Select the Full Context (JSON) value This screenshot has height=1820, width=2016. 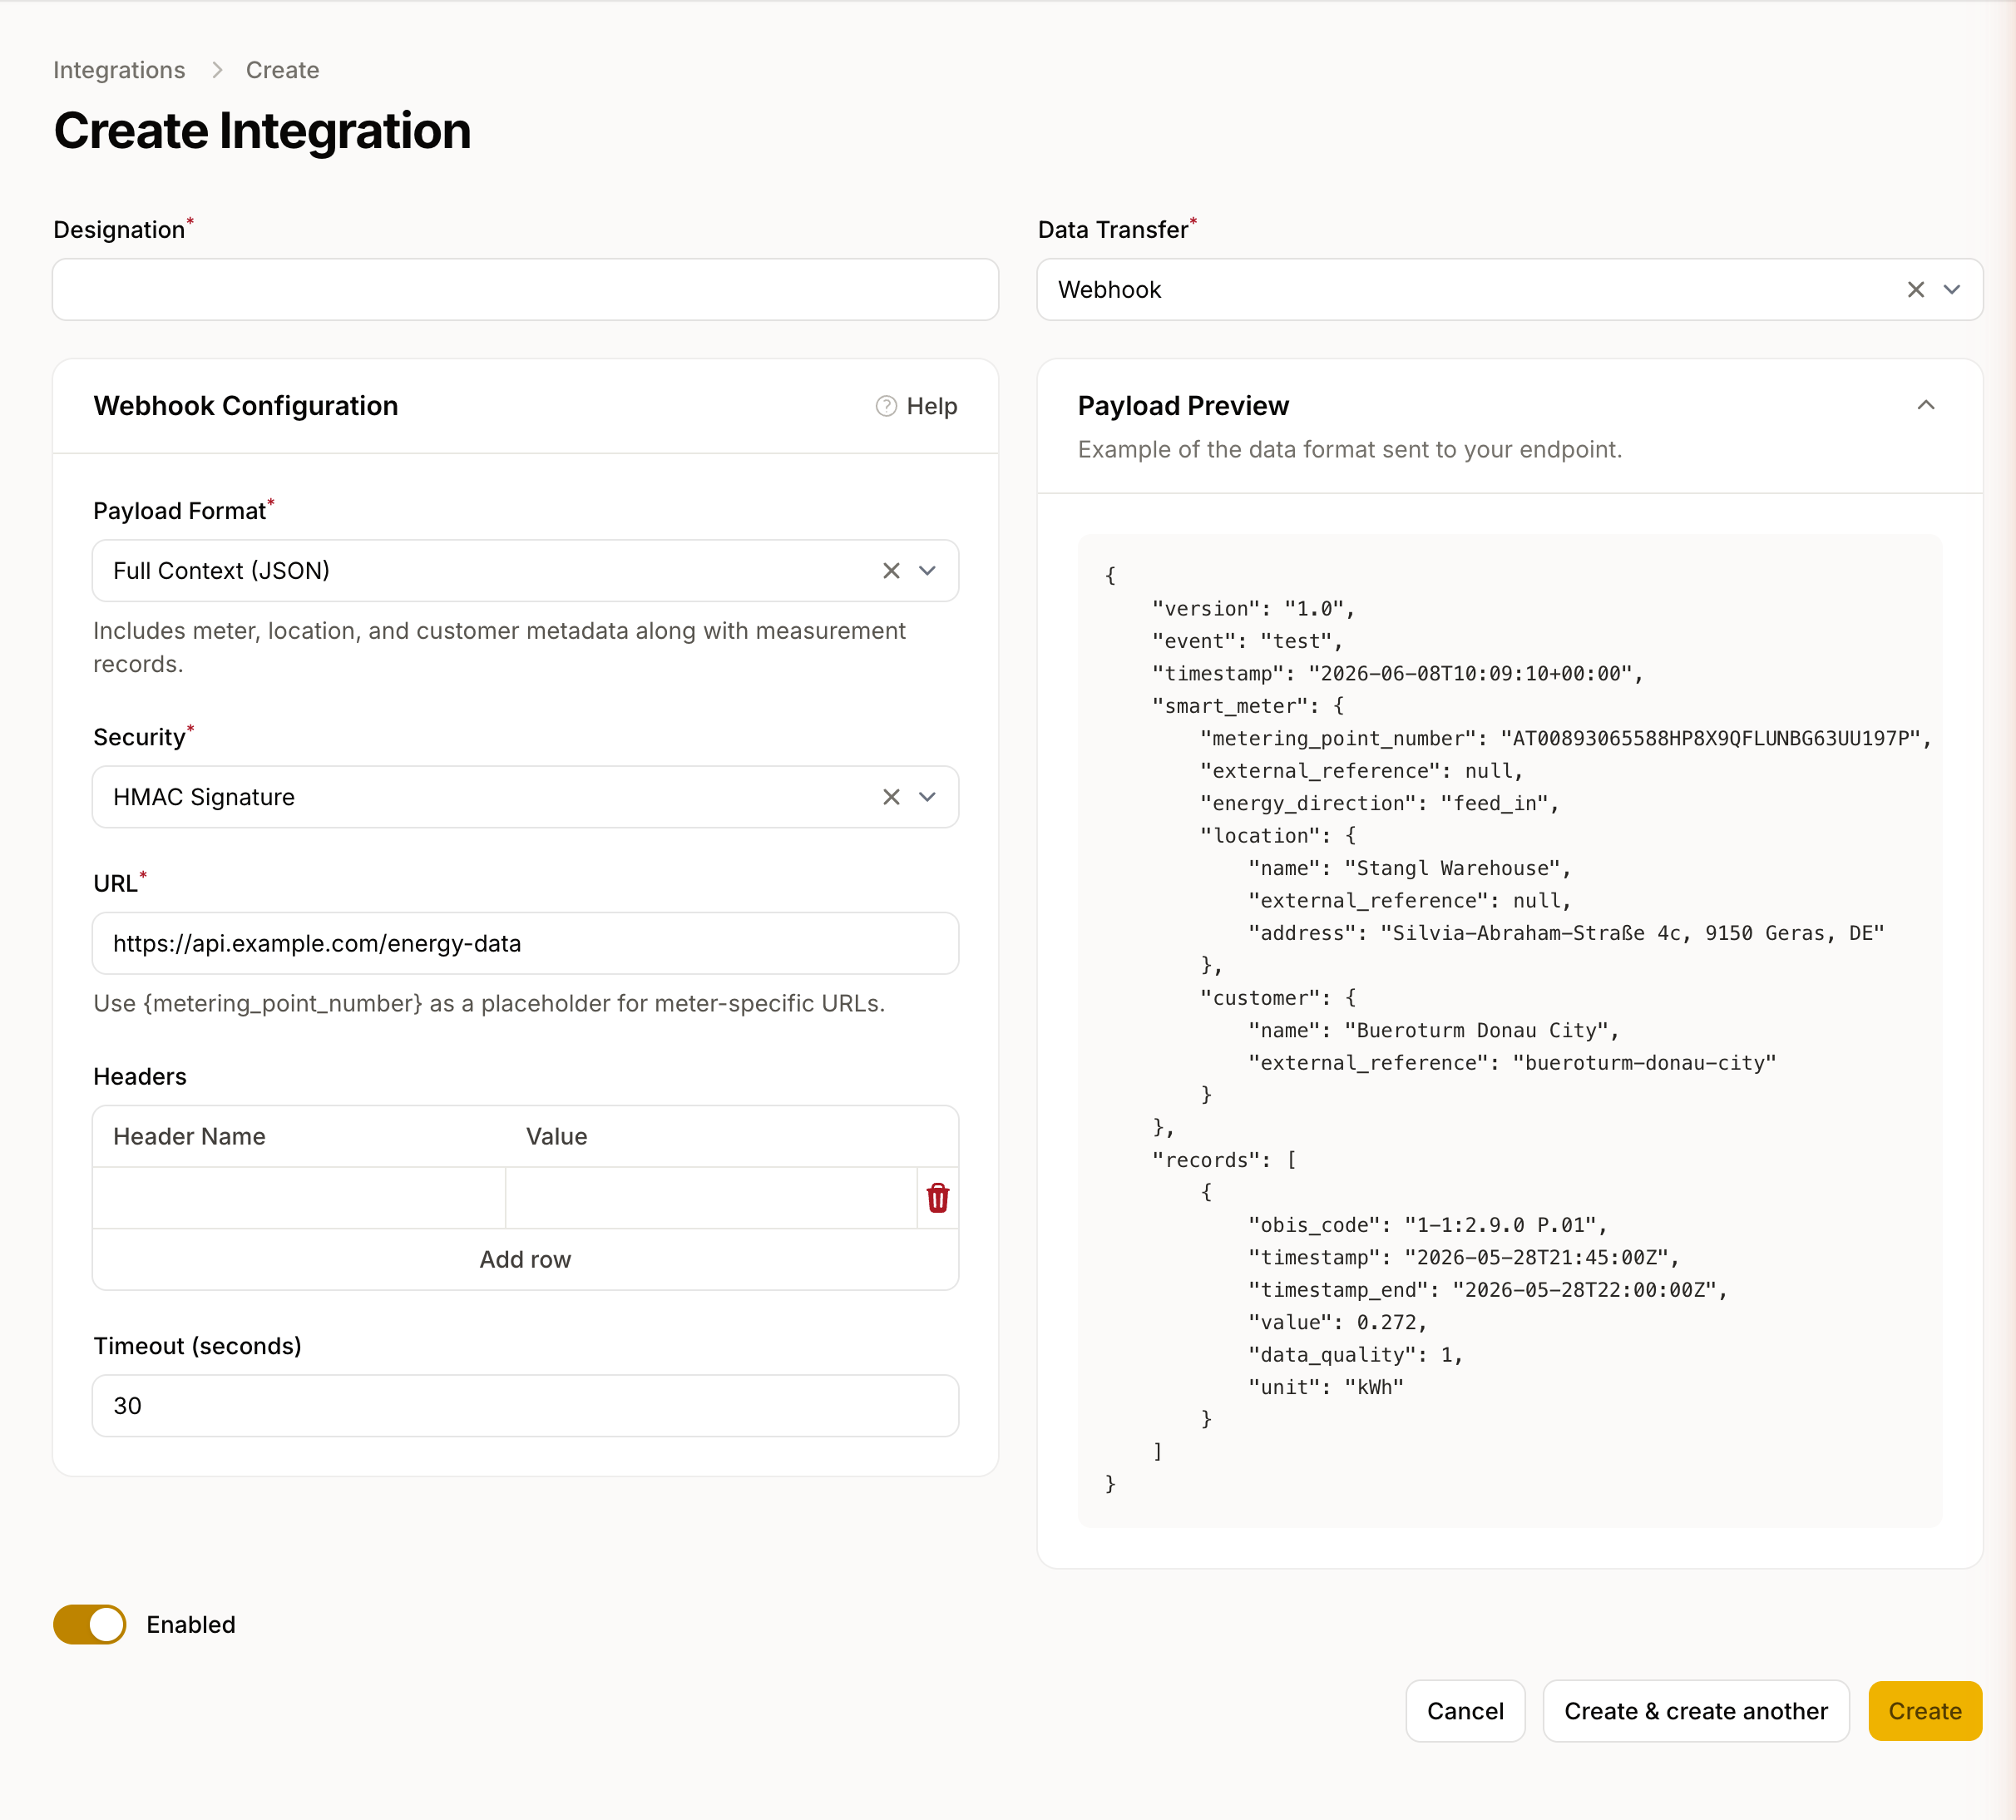[x=221, y=571]
